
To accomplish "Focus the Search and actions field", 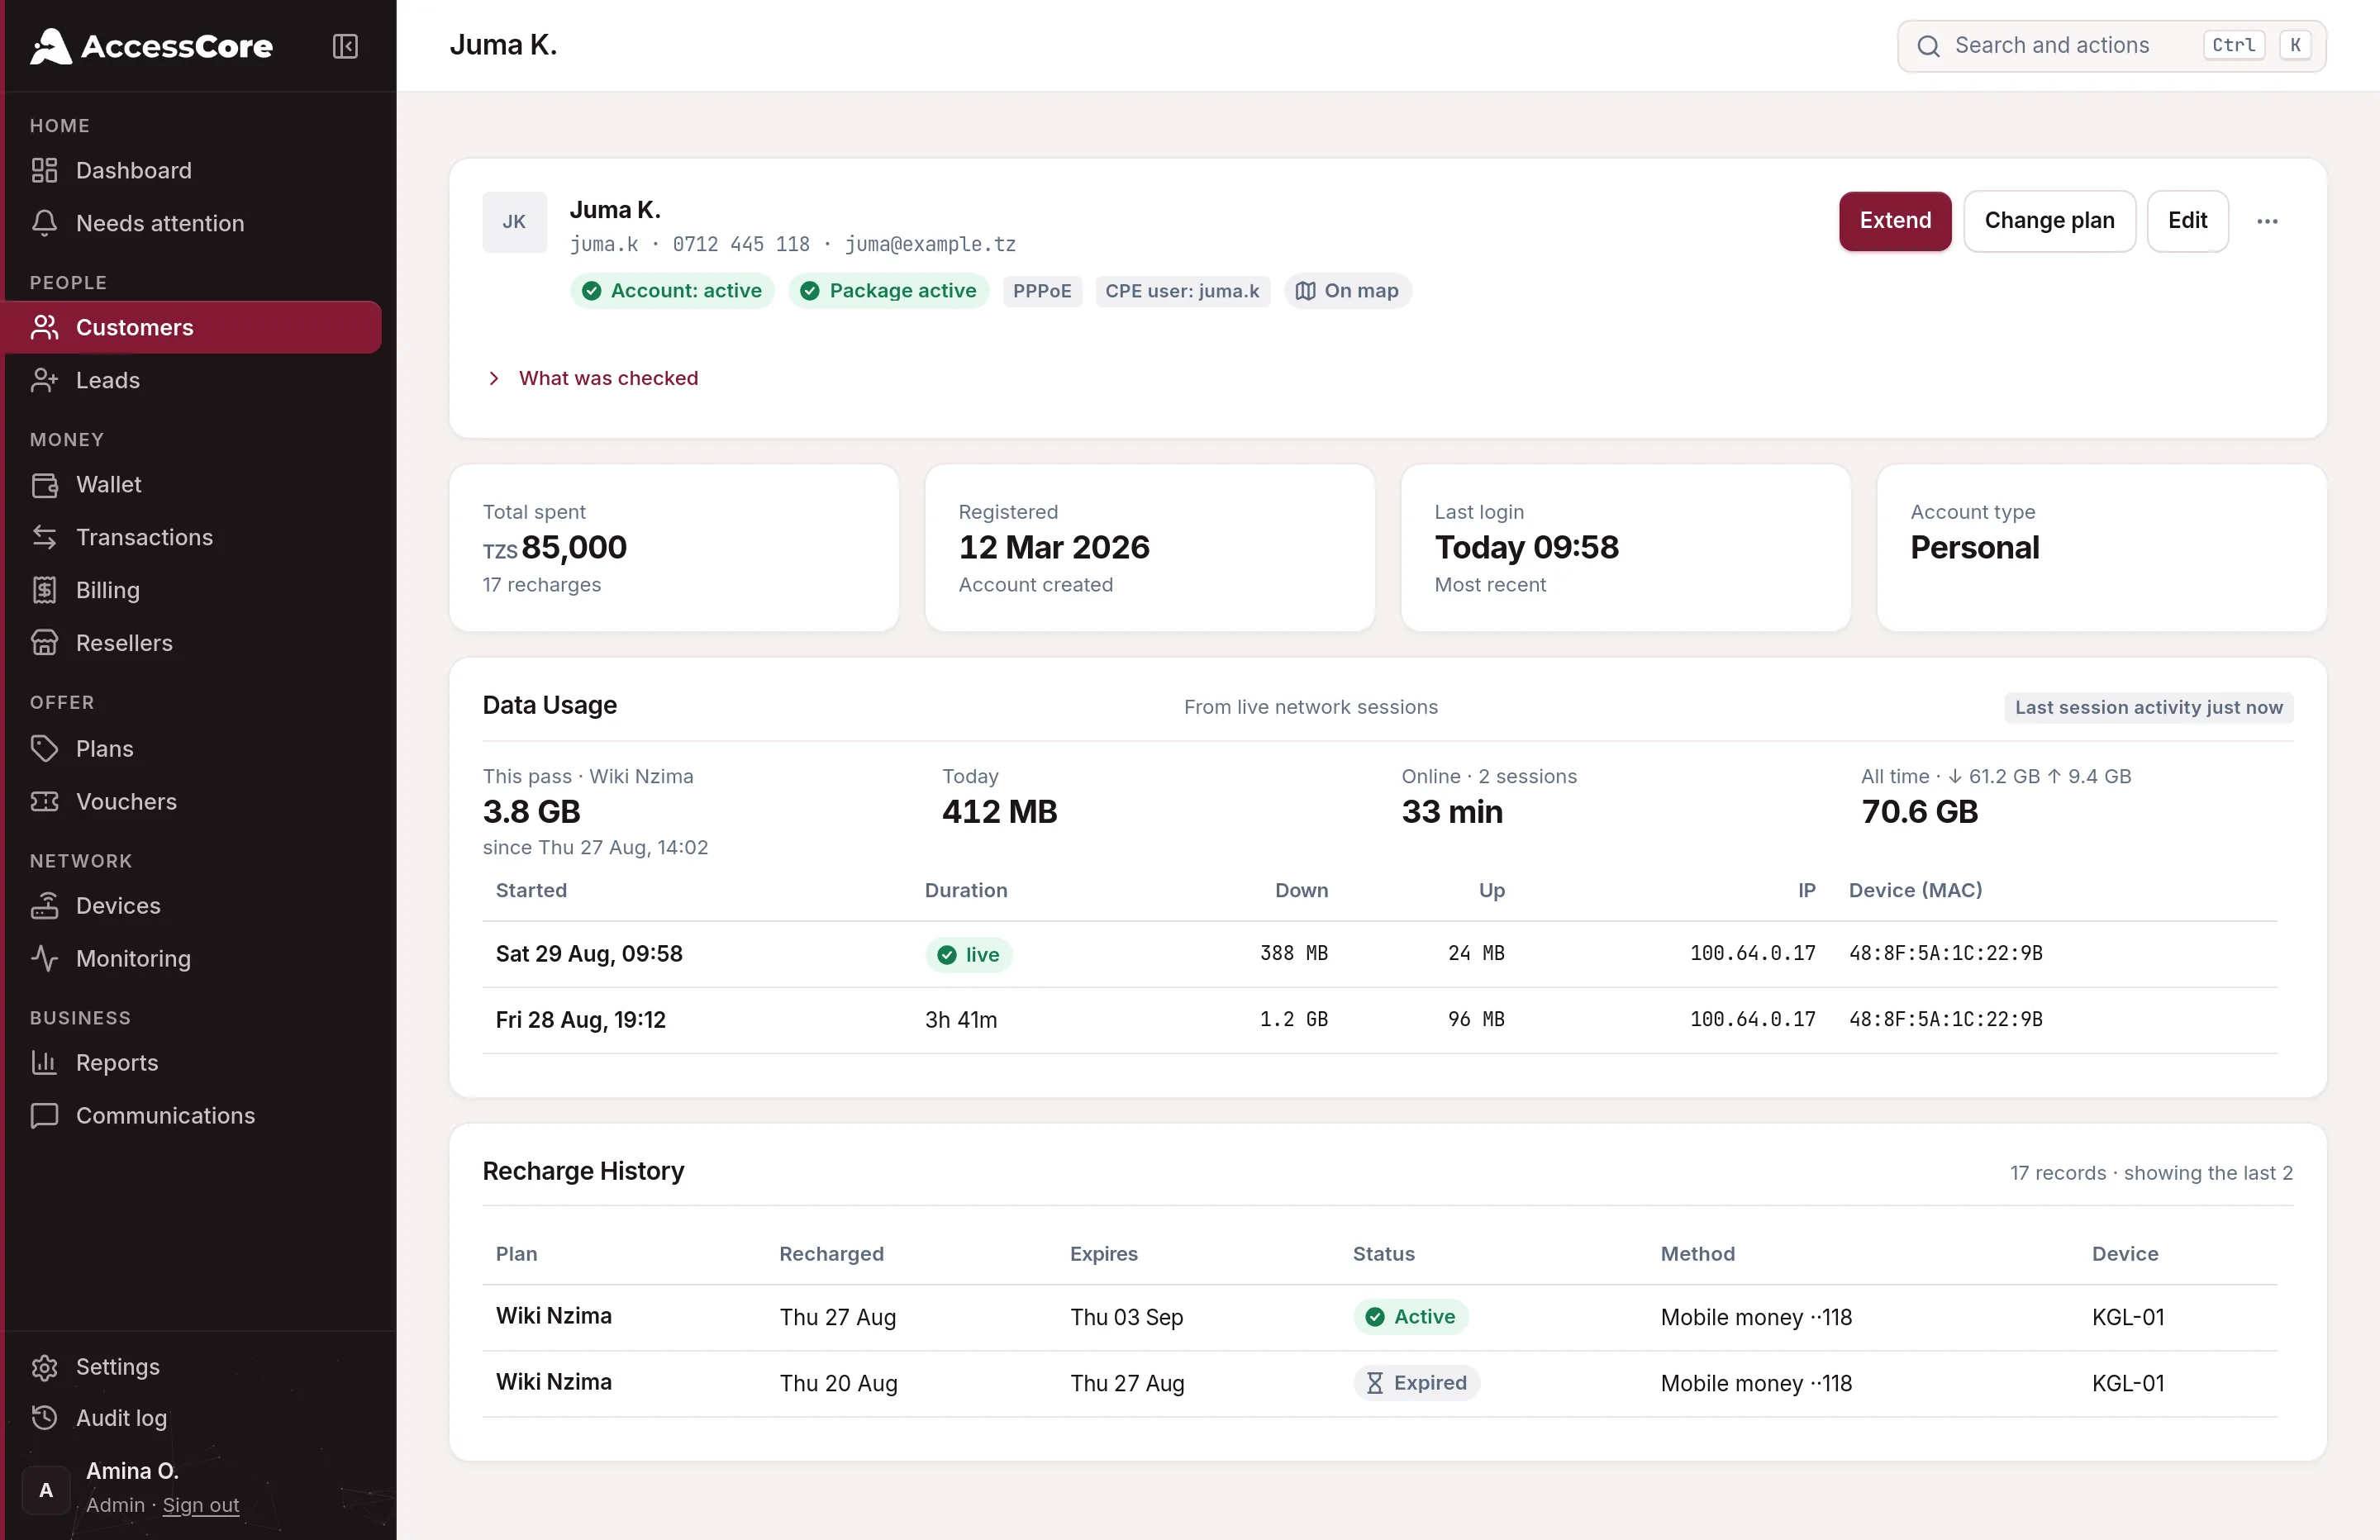I will tap(2111, 46).
